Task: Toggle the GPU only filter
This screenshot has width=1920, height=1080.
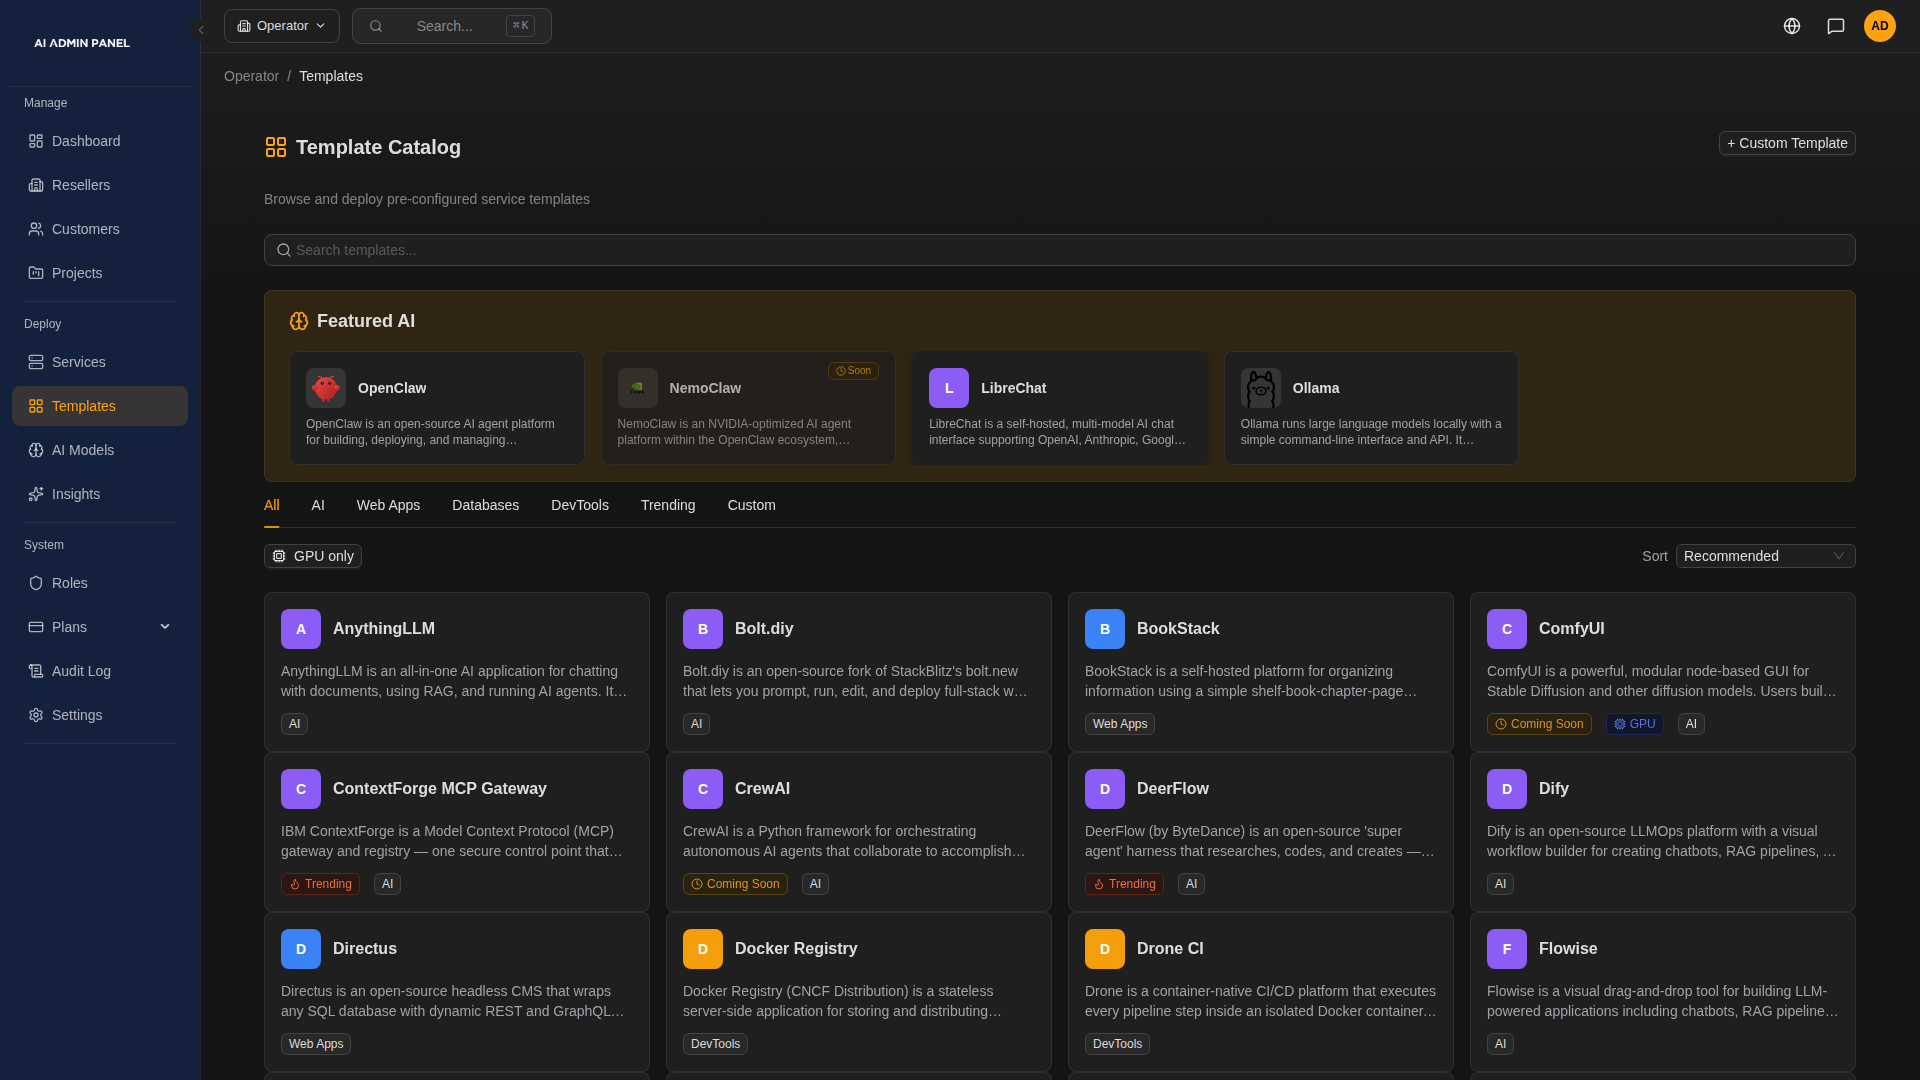Action: (x=313, y=556)
